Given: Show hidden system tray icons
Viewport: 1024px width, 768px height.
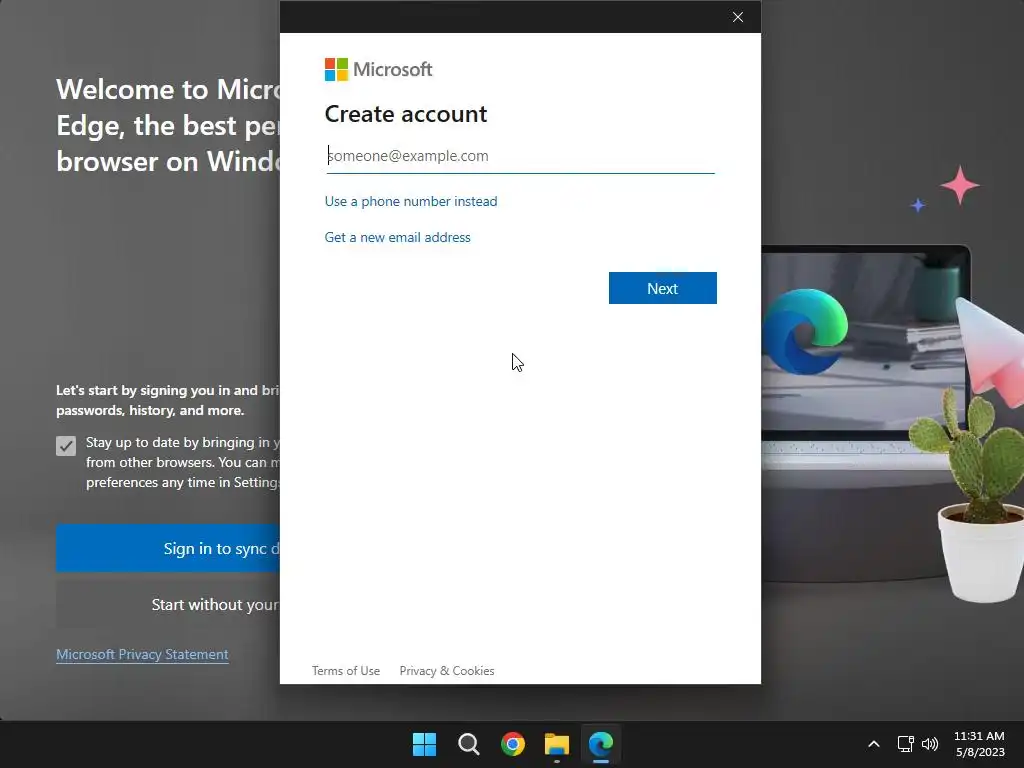Looking at the screenshot, I should [x=874, y=744].
